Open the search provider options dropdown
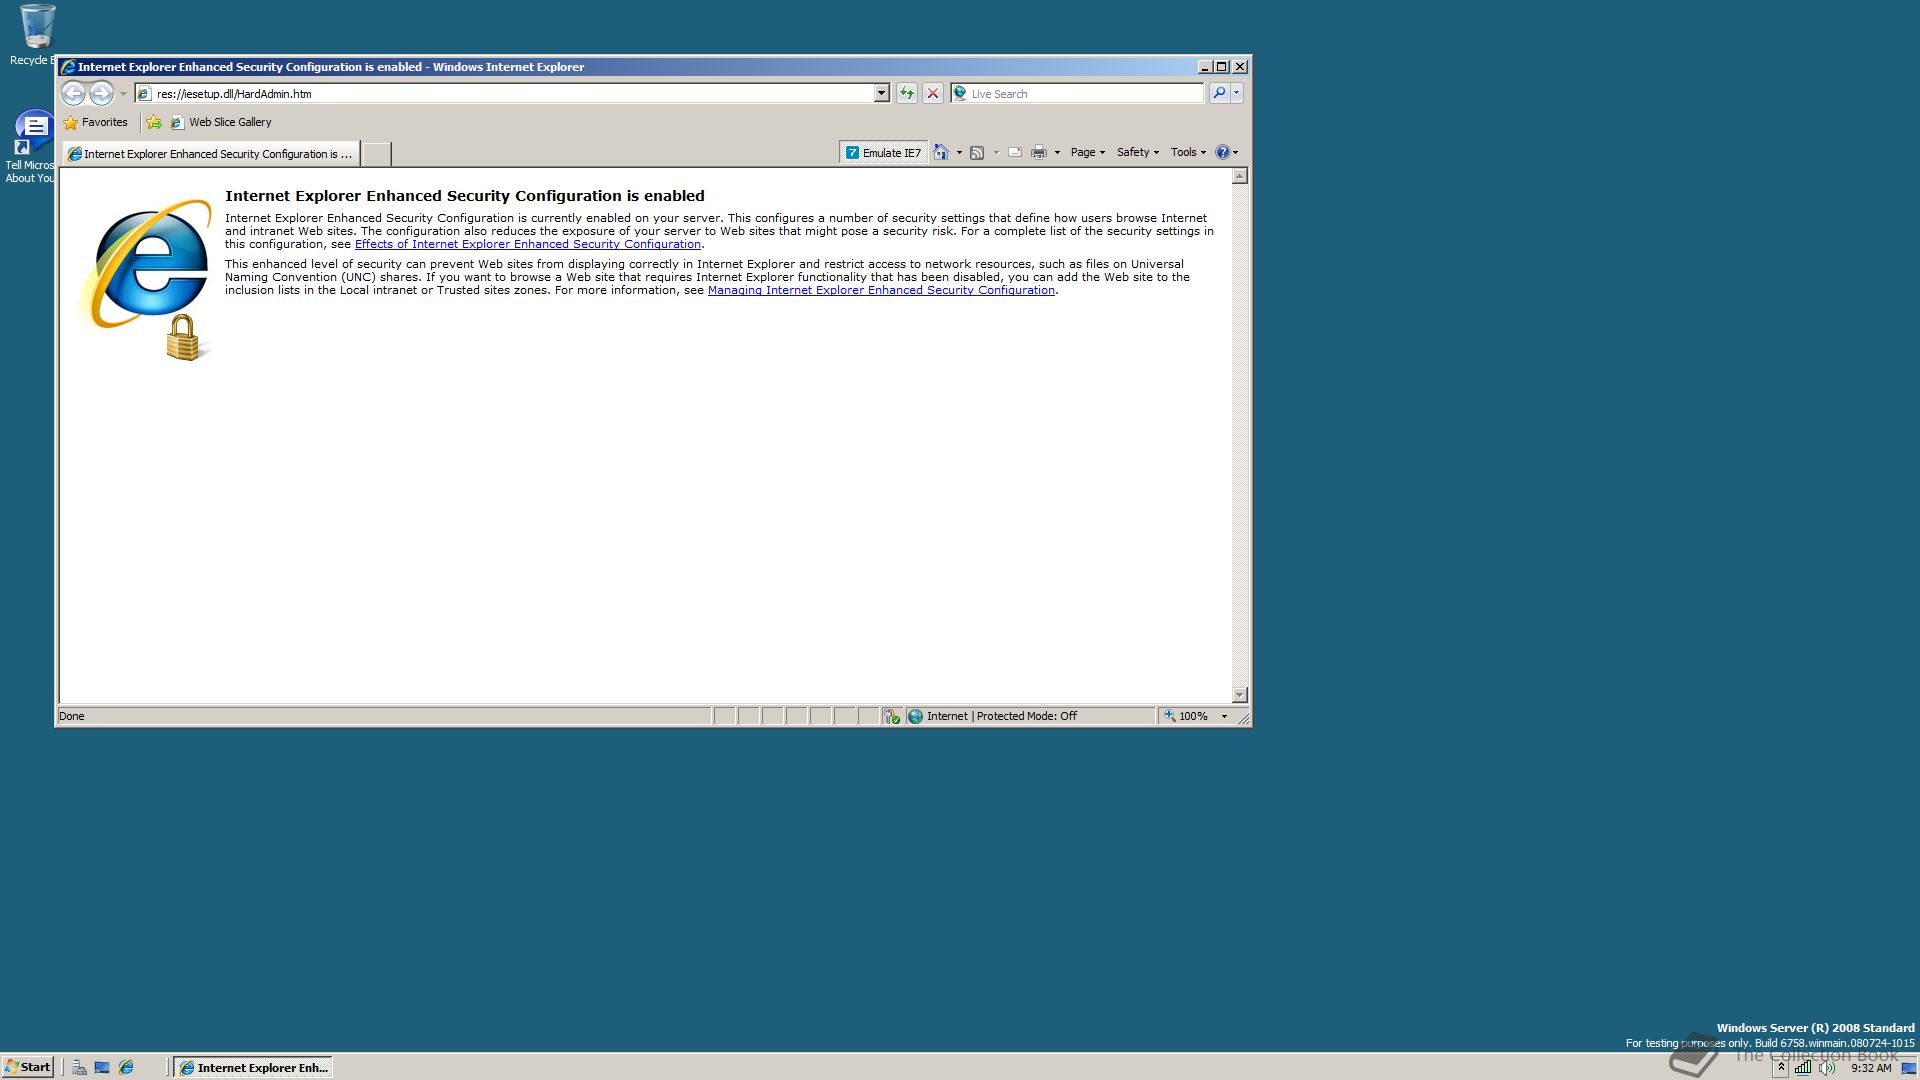Screen dimensions: 1920x1080 click(x=1237, y=93)
